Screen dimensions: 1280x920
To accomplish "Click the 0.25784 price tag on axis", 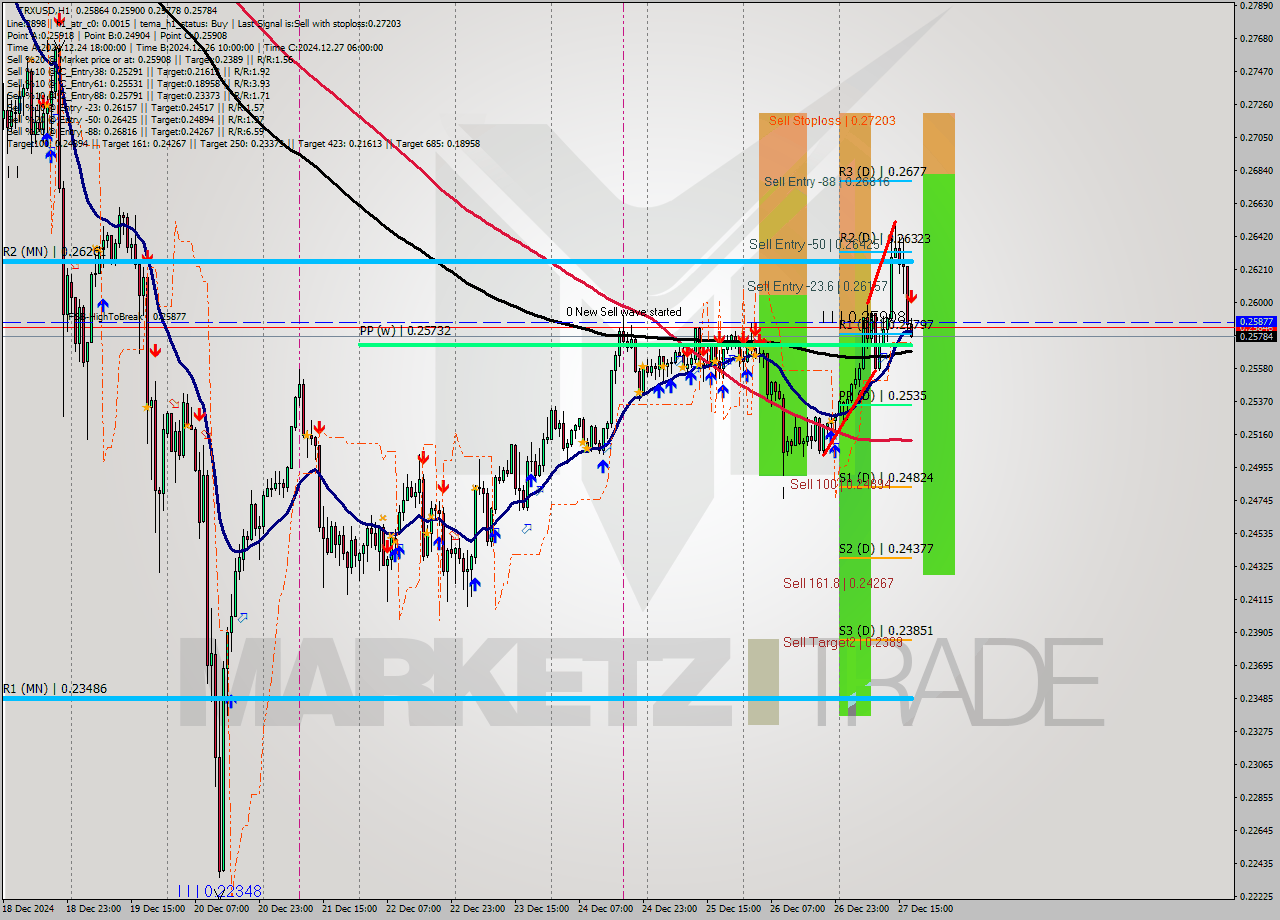I will 1257,336.
